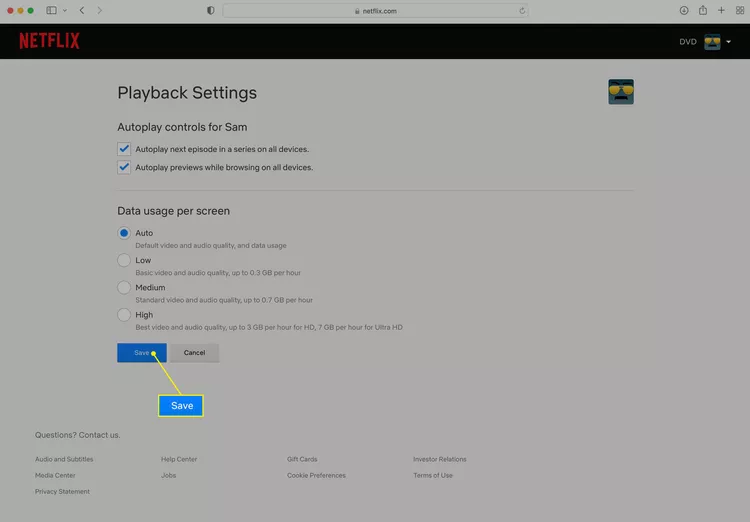Open Safari sidebar panel
Image resolution: width=750 pixels, height=522 pixels.
51,10
